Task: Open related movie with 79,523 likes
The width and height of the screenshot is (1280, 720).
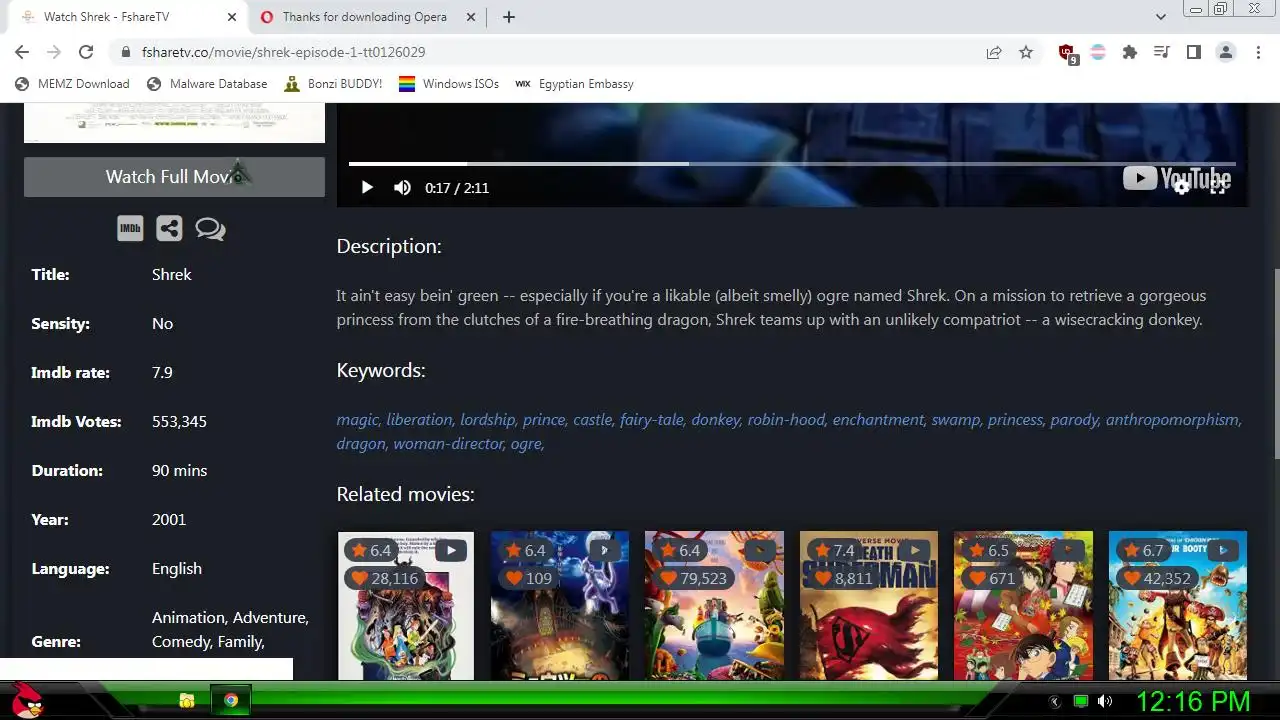Action: pos(714,606)
